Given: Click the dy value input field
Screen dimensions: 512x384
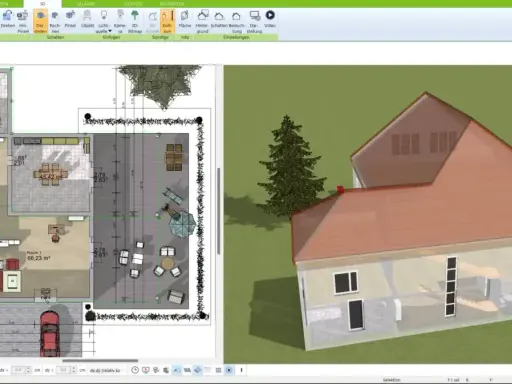Looking at the screenshot, I should [x=63, y=370].
